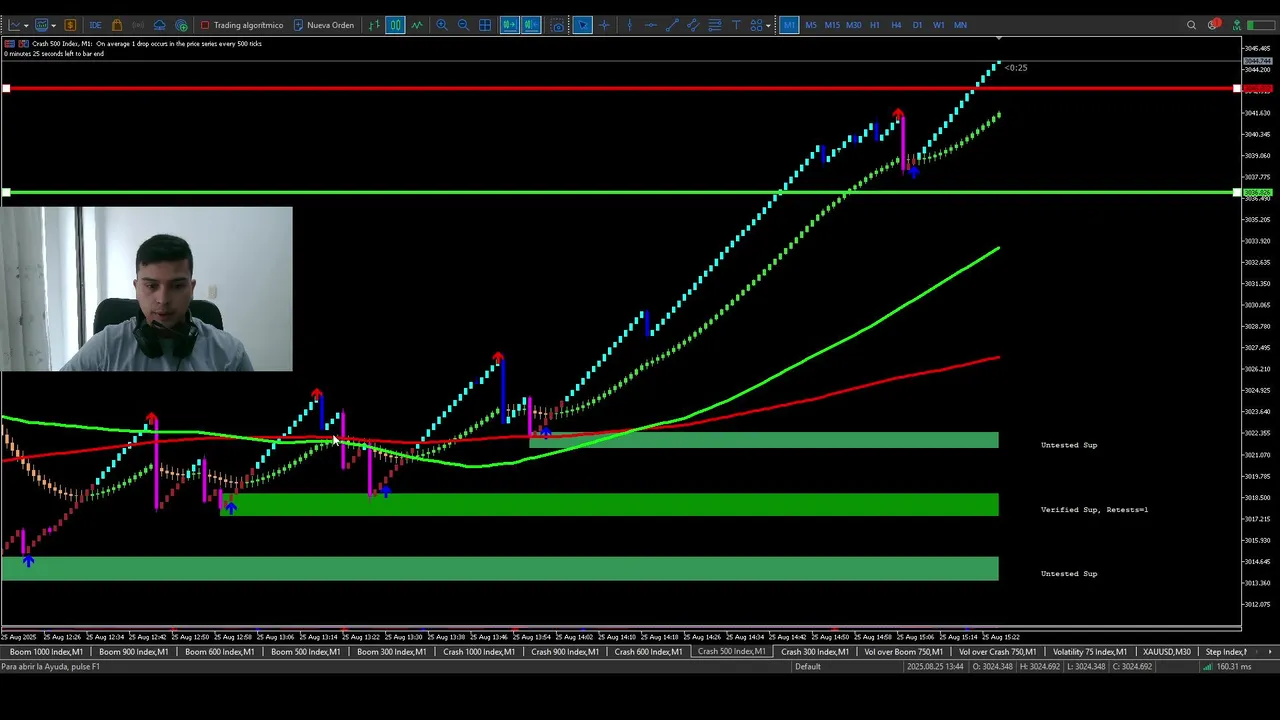Screen dimensions: 1280x720
Task: Select the vertical line drawing tool
Action: coord(629,25)
